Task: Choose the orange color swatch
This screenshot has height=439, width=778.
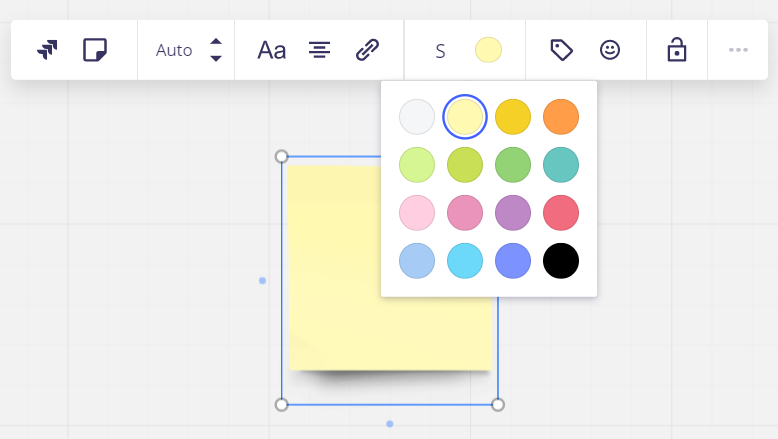Action: tap(561, 117)
